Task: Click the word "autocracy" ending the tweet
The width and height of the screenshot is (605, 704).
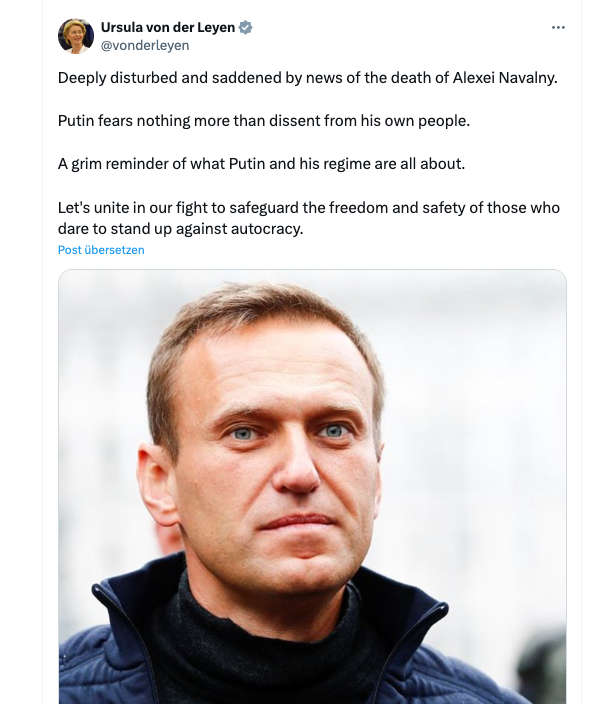Action: click(270, 228)
